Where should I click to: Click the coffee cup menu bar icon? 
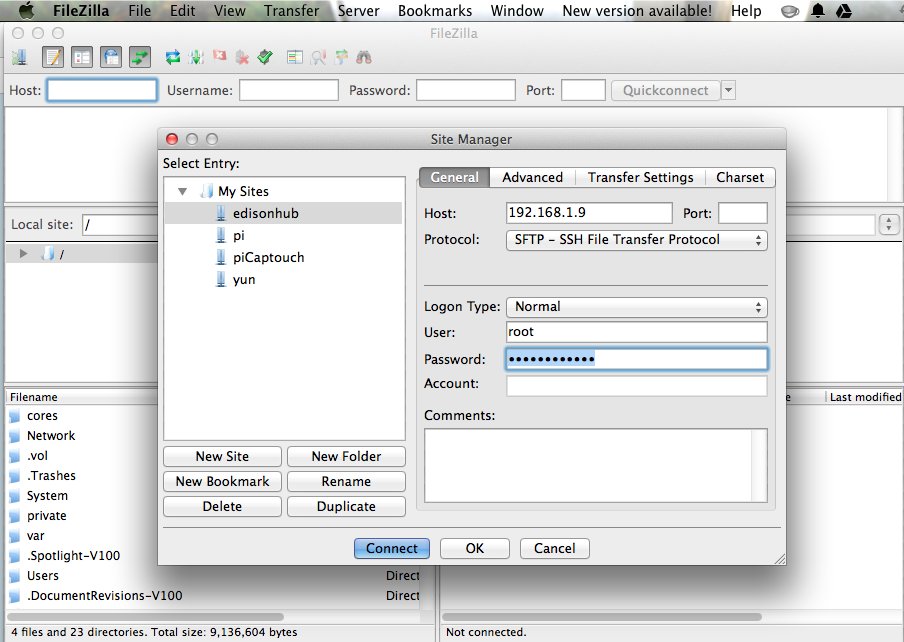pos(790,11)
